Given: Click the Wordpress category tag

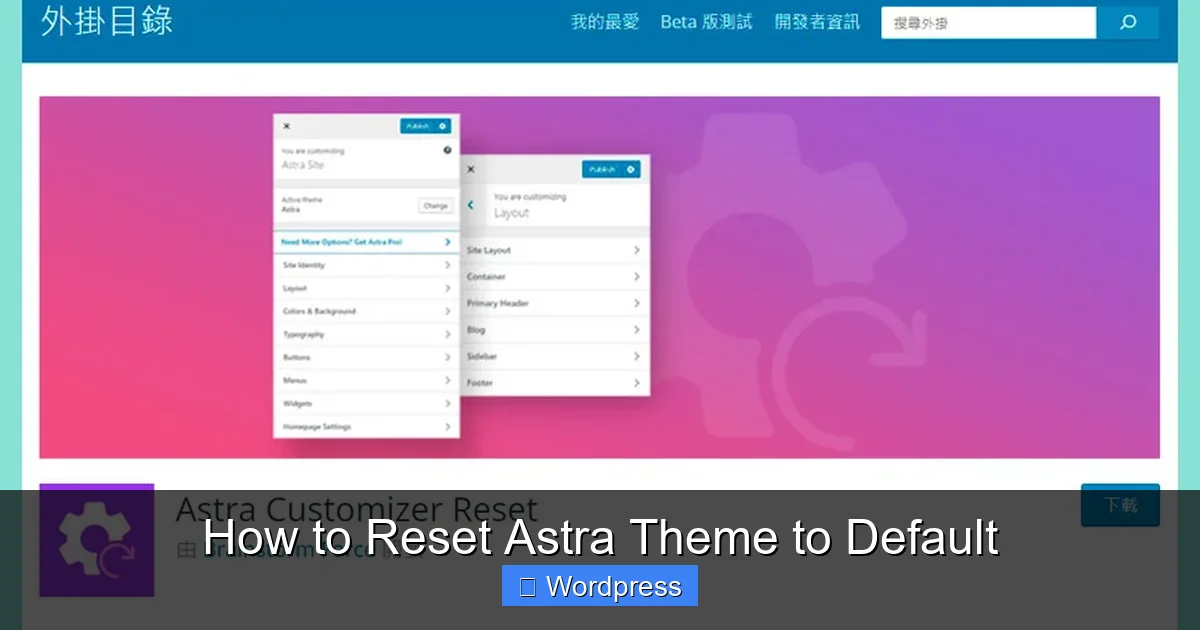Looking at the screenshot, I should (600, 586).
